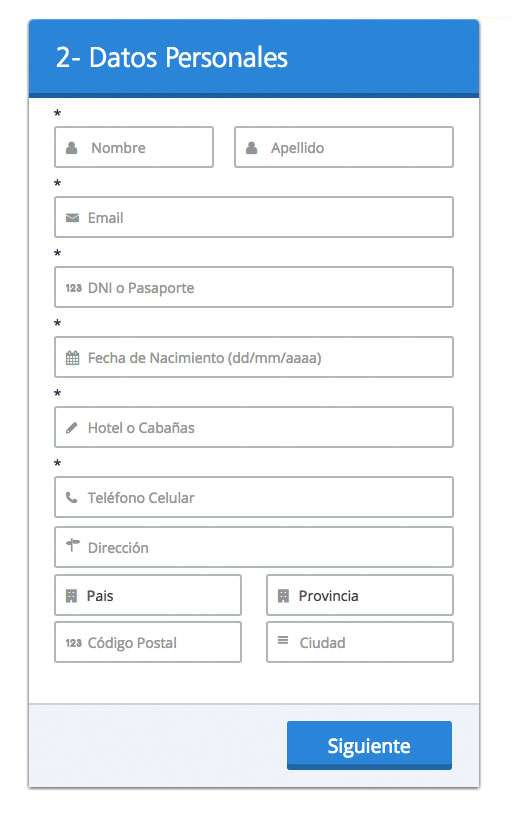
Task: Open the Provincia dropdown
Action: click(360, 595)
